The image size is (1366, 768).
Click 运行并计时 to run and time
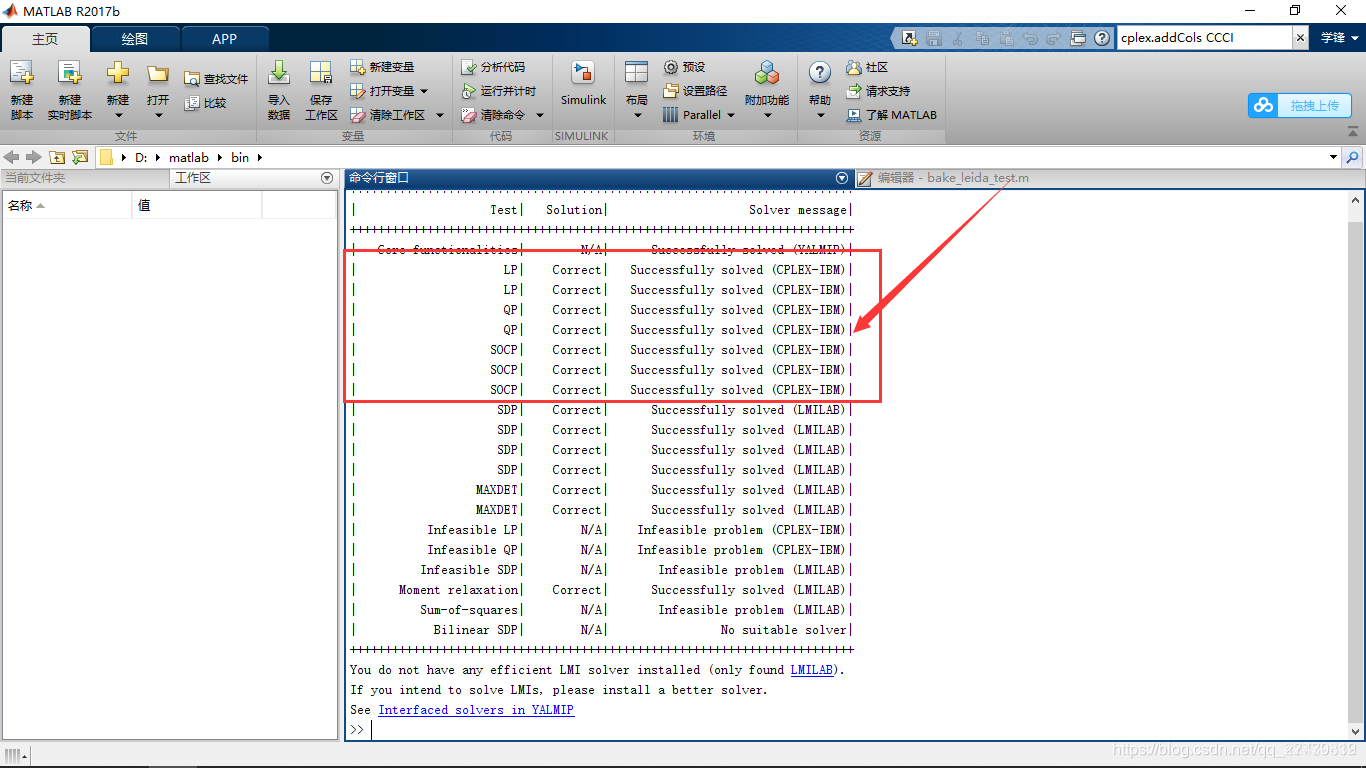pos(498,91)
